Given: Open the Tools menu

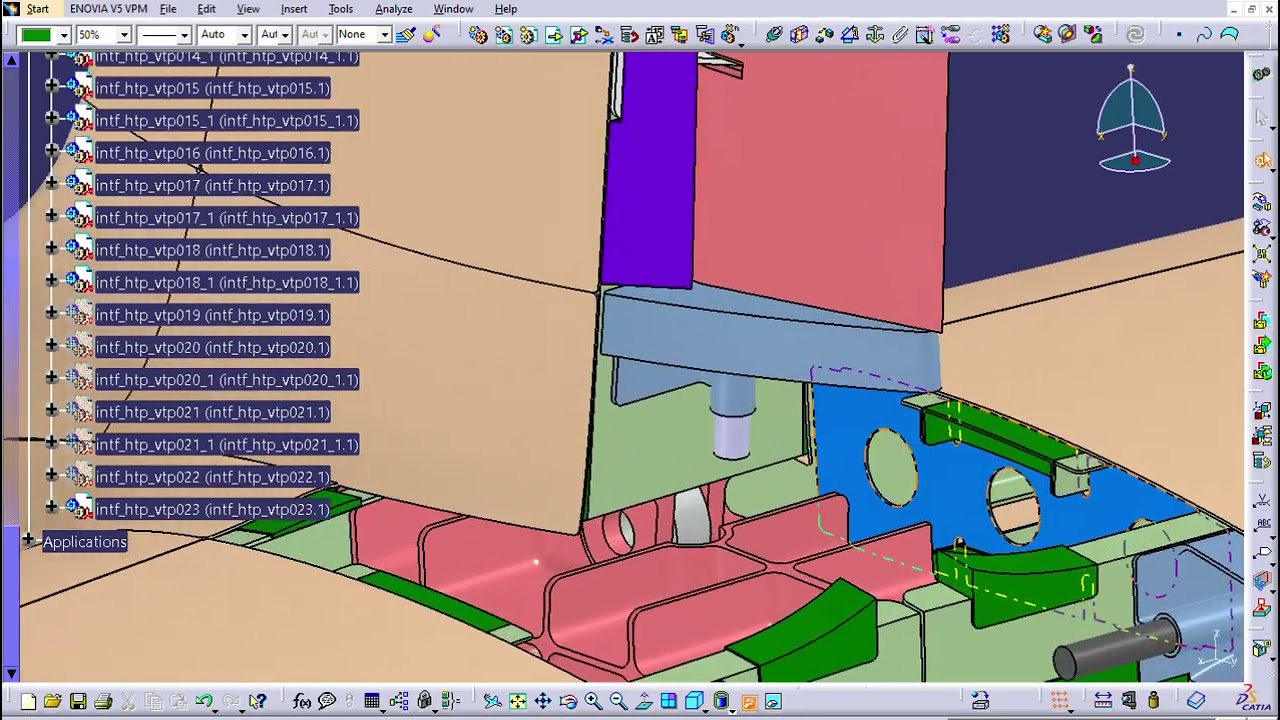Looking at the screenshot, I should click(x=341, y=9).
